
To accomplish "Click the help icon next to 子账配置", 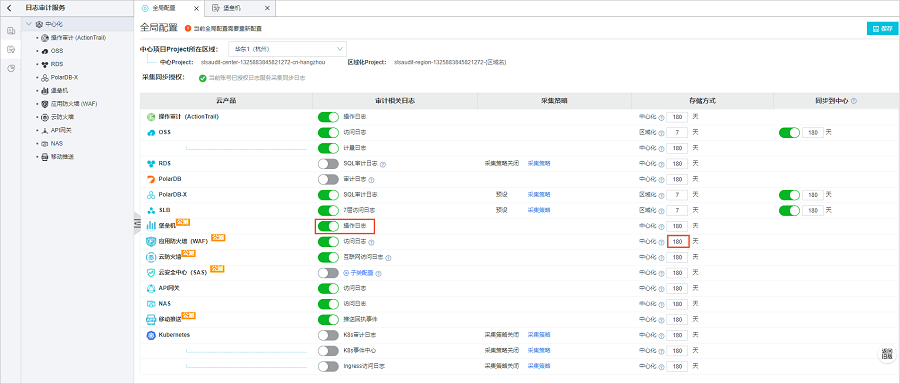I will click(x=378, y=273).
